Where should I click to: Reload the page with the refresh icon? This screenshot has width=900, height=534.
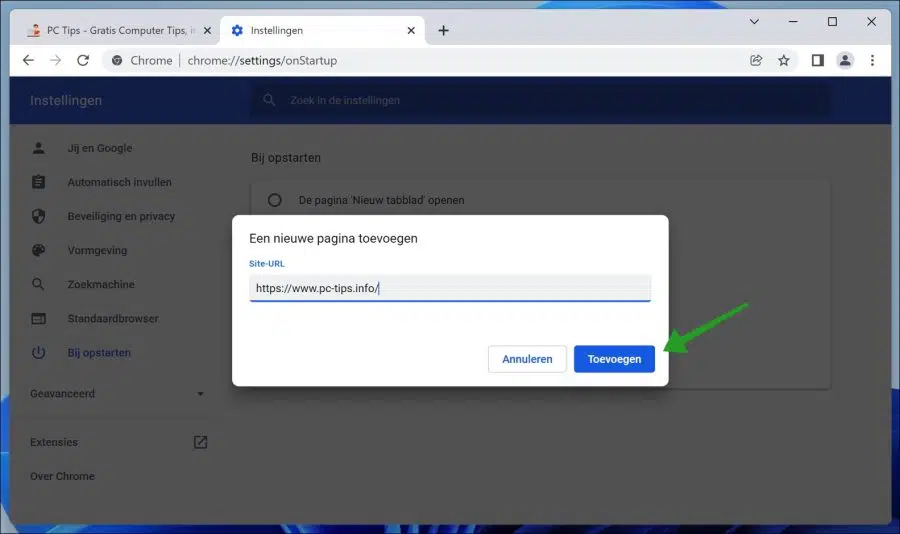click(83, 60)
